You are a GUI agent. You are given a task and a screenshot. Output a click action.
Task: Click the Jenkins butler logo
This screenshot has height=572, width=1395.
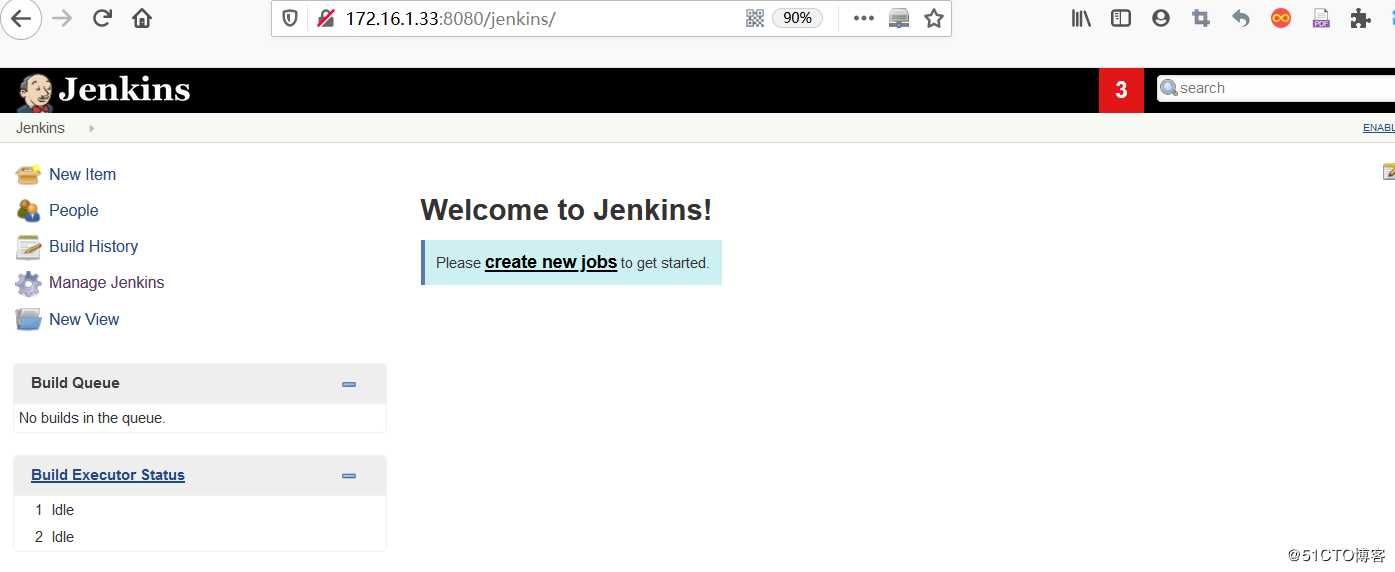click(35, 92)
